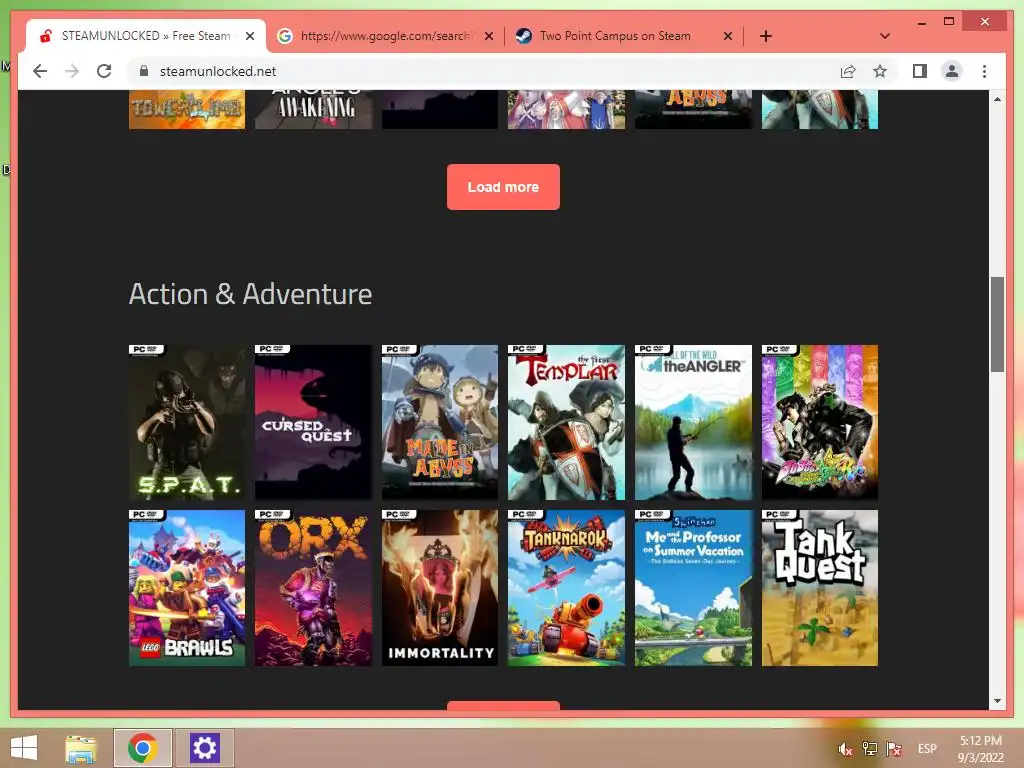This screenshot has width=1024, height=768.
Task: Open the S.P.A.T. game cover
Action: [187, 423]
